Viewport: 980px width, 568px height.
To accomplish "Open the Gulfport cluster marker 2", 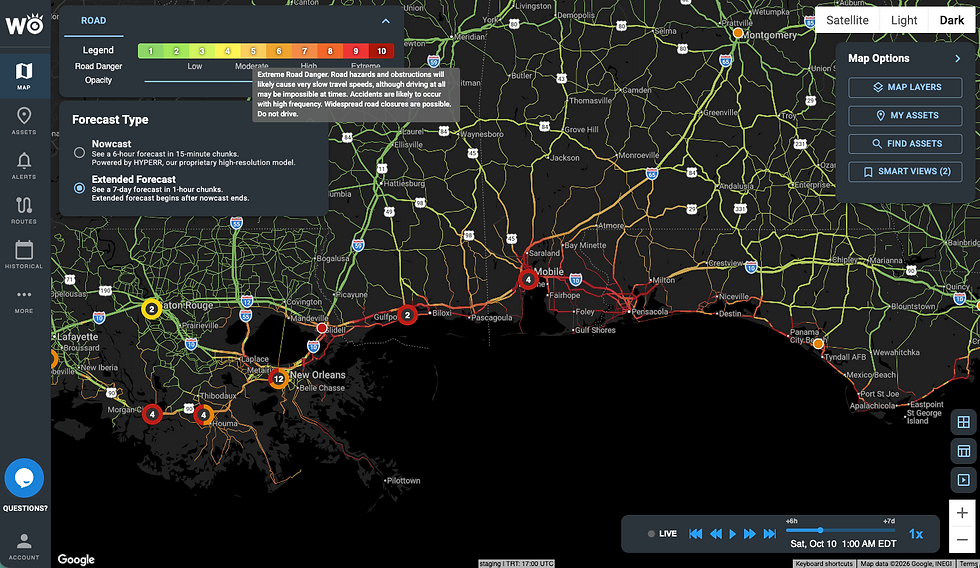I will point(408,315).
